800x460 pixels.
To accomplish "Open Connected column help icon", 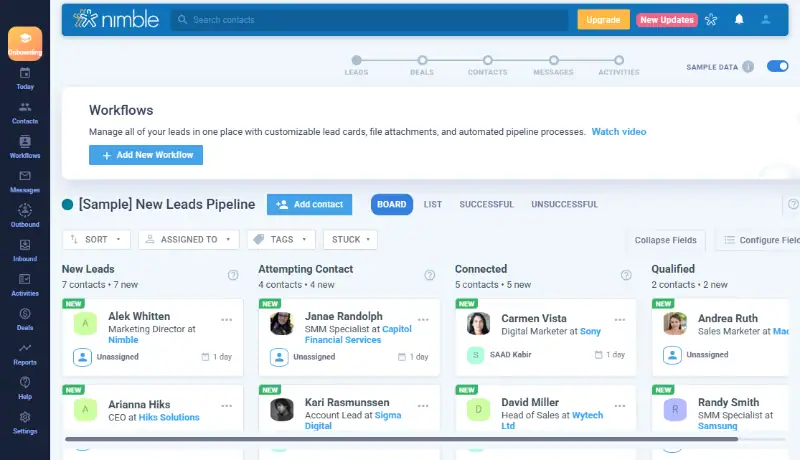I will click(626, 275).
